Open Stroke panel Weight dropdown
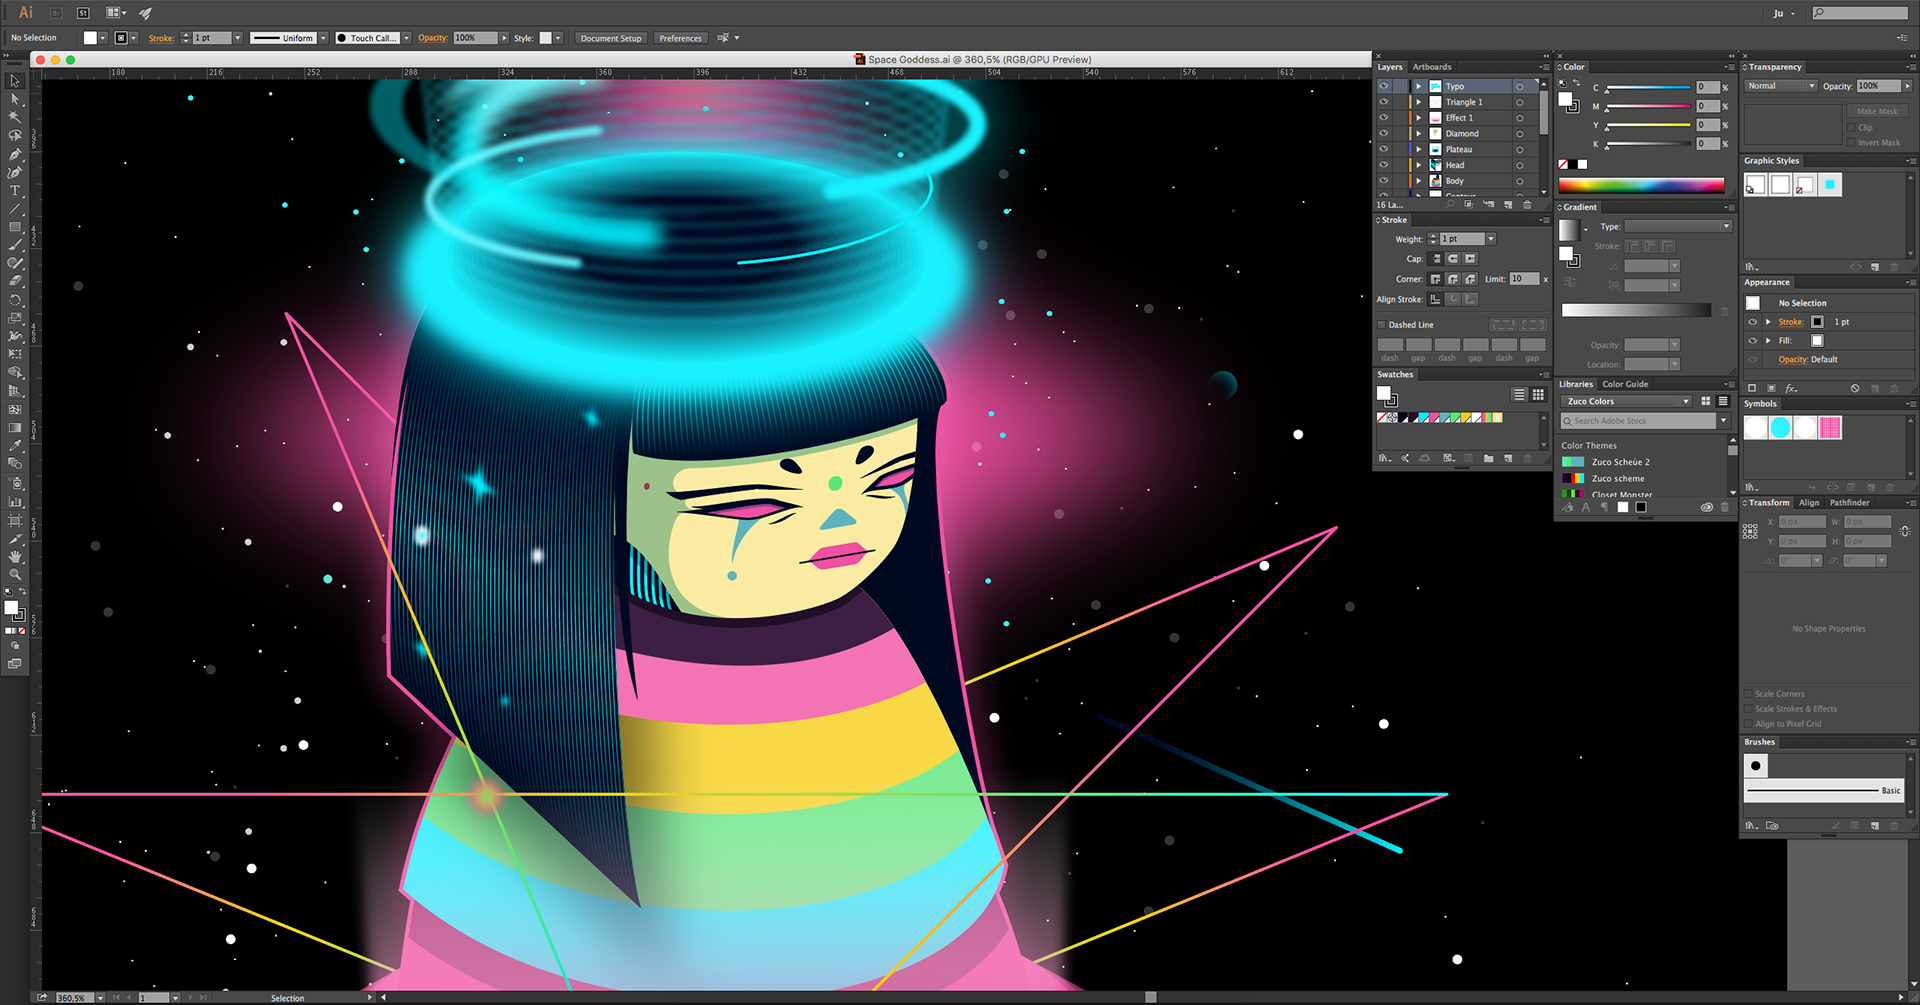 pyautogui.click(x=1491, y=239)
